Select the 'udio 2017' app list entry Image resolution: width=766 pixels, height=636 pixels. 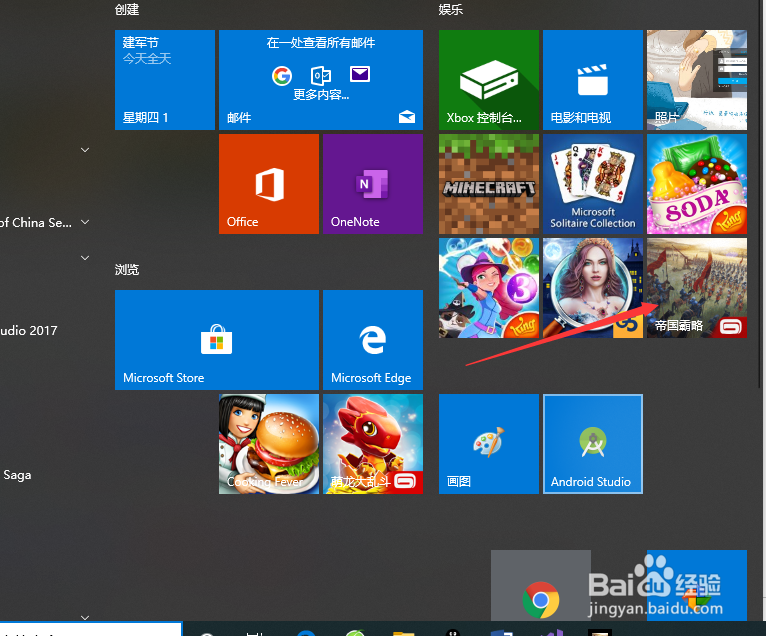click(29, 331)
